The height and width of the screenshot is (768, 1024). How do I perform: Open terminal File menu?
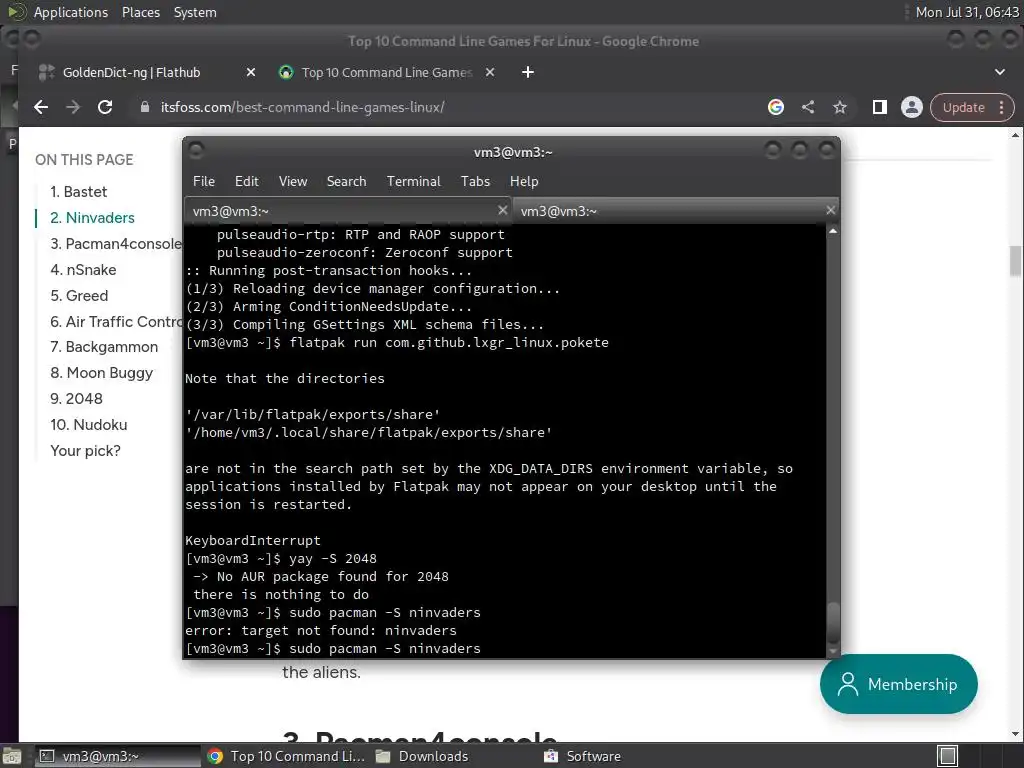(204, 182)
